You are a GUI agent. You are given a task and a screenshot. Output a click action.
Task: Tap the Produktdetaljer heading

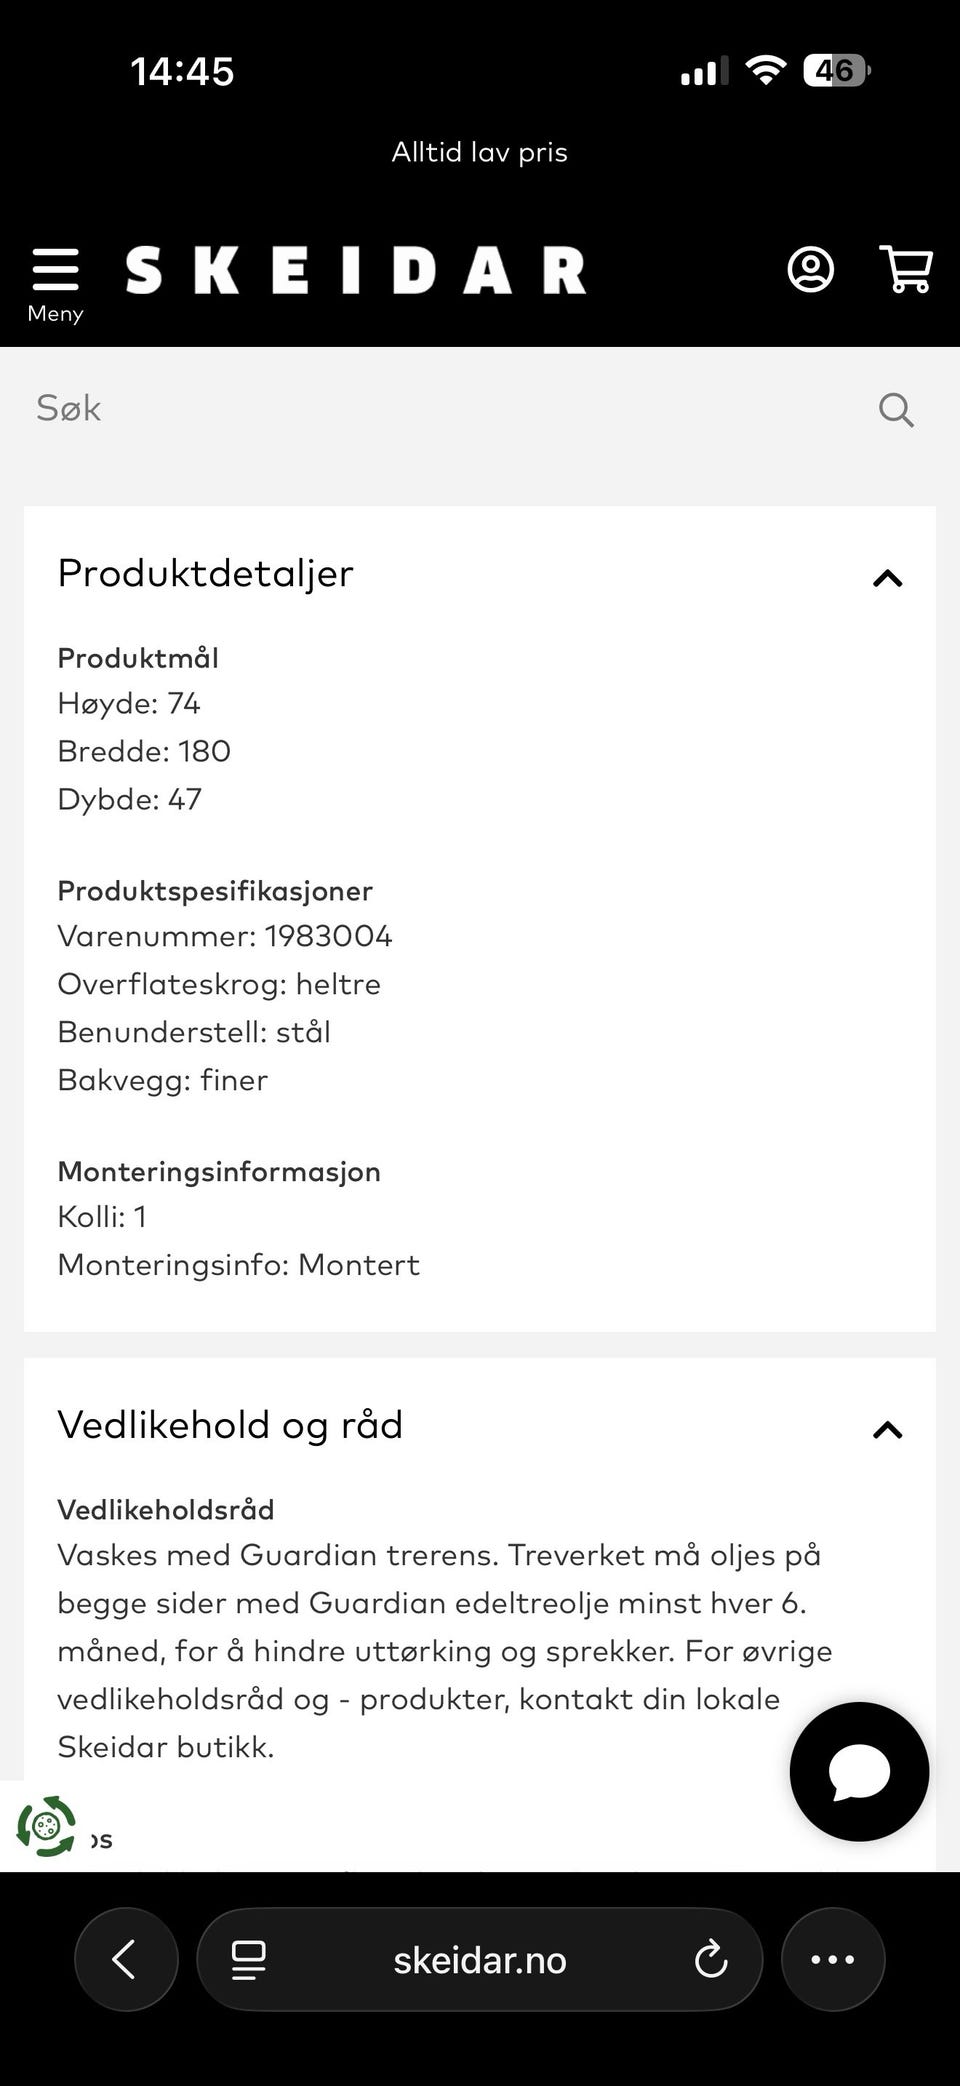[x=205, y=574]
